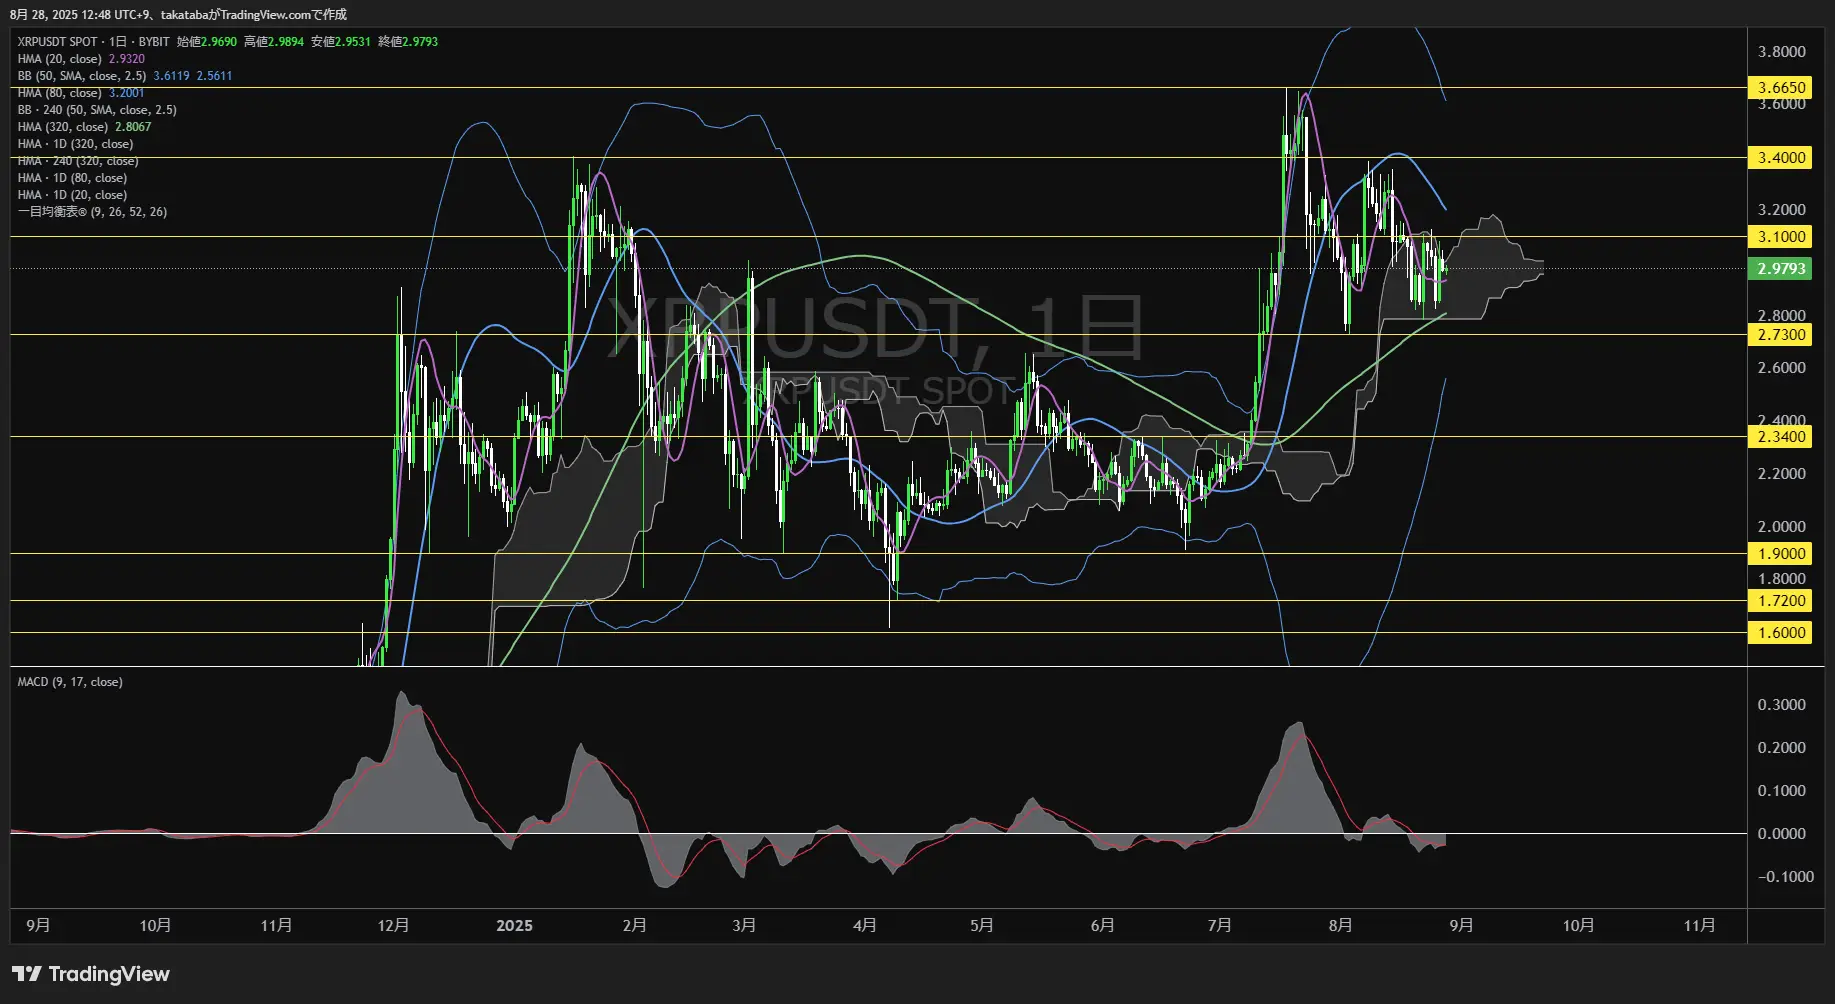Select the BB · 240 indicator legend
This screenshot has width=1835, height=1004.
pos(97,110)
